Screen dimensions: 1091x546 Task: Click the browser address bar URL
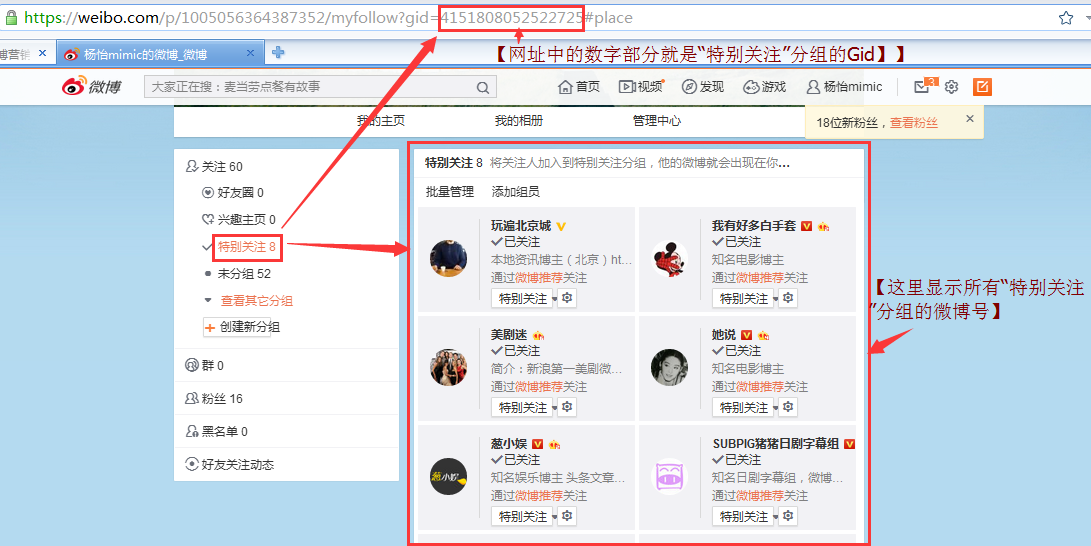(x=328, y=18)
